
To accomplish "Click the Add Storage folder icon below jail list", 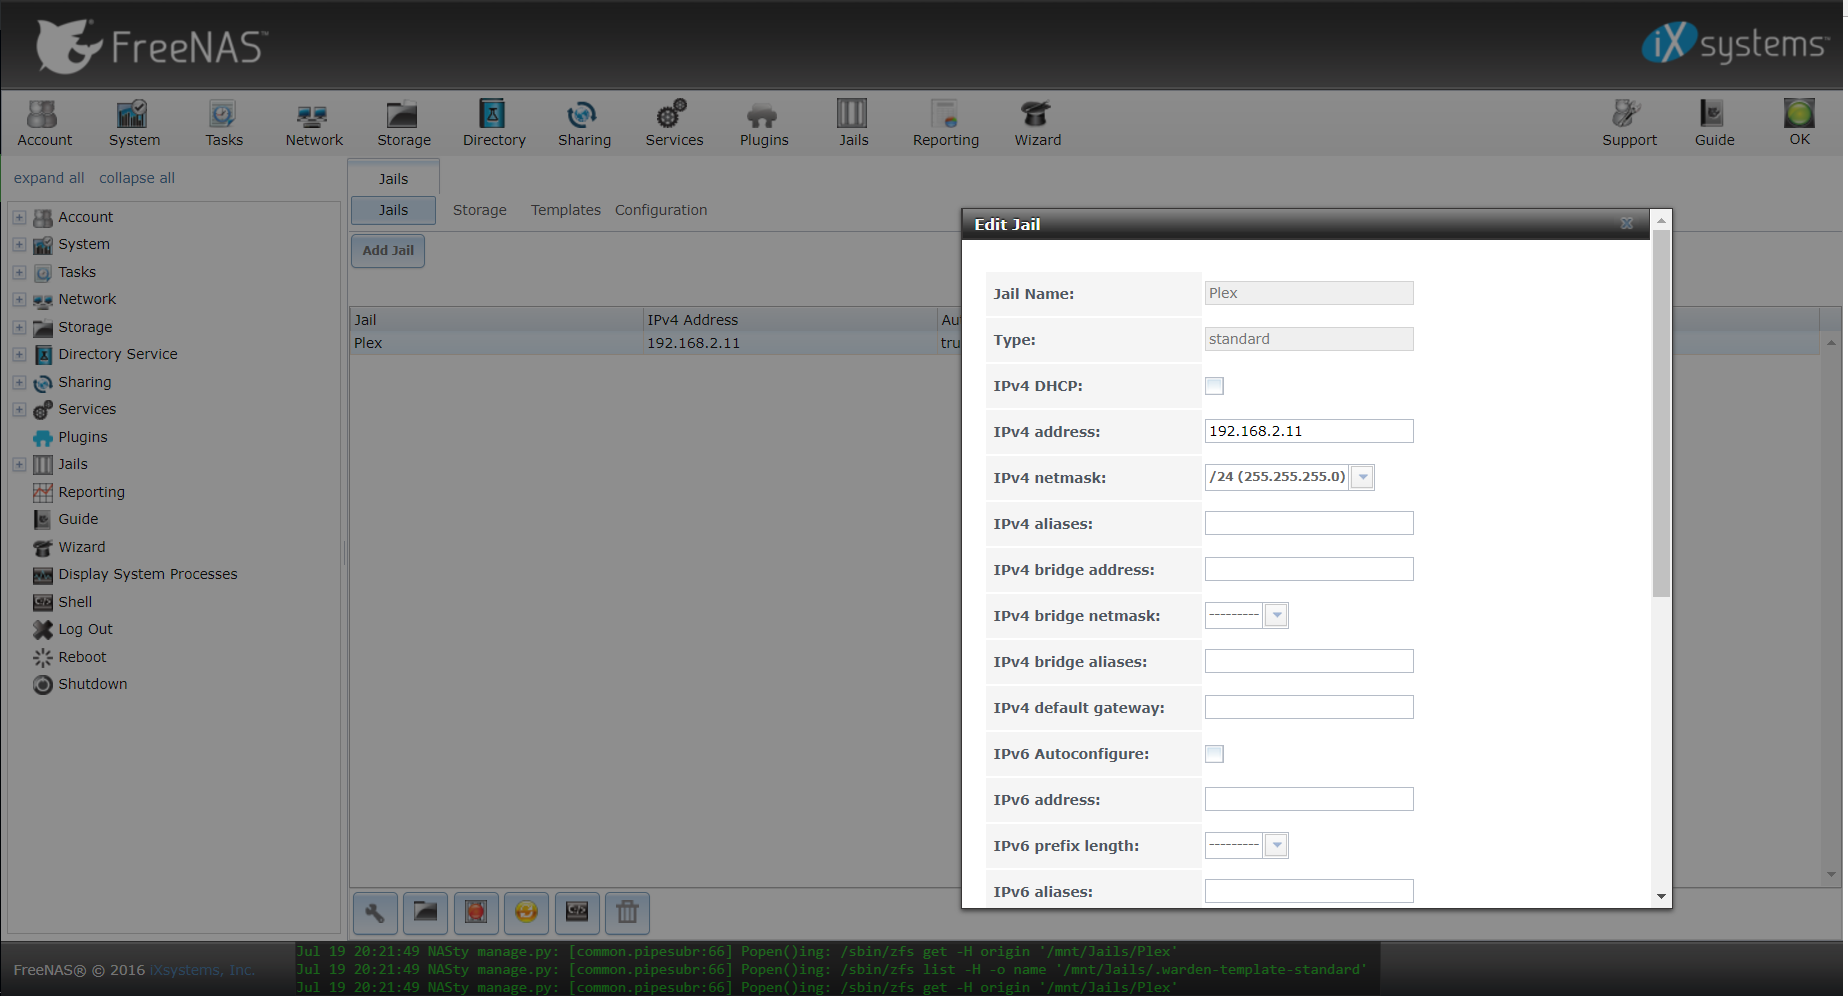I will tap(426, 913).
